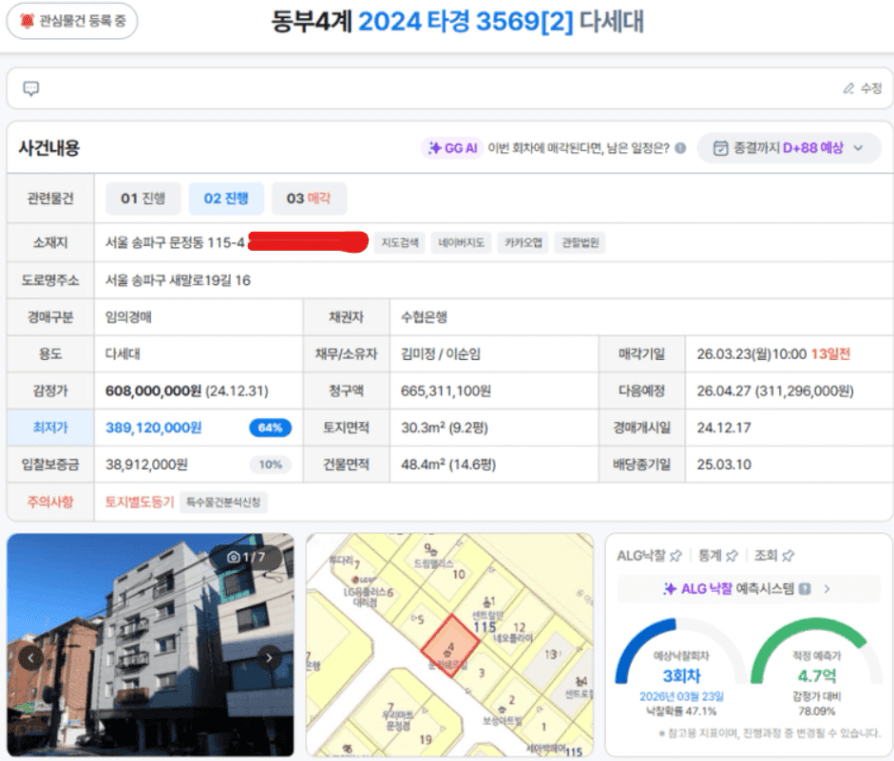Expand the 종결까지 D+88 예상 dropdown

pyautogui.click(x=789, y=148)
